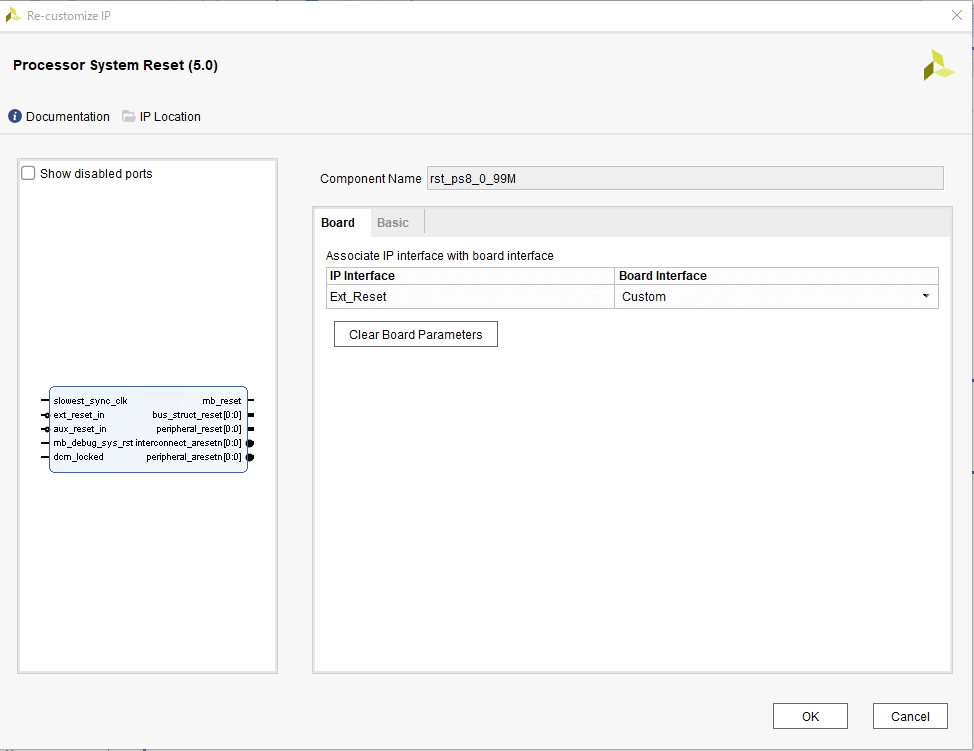Viewport: 974px width, 751px height.
Task: Switch to the Board tab
Action: [338, 223]
